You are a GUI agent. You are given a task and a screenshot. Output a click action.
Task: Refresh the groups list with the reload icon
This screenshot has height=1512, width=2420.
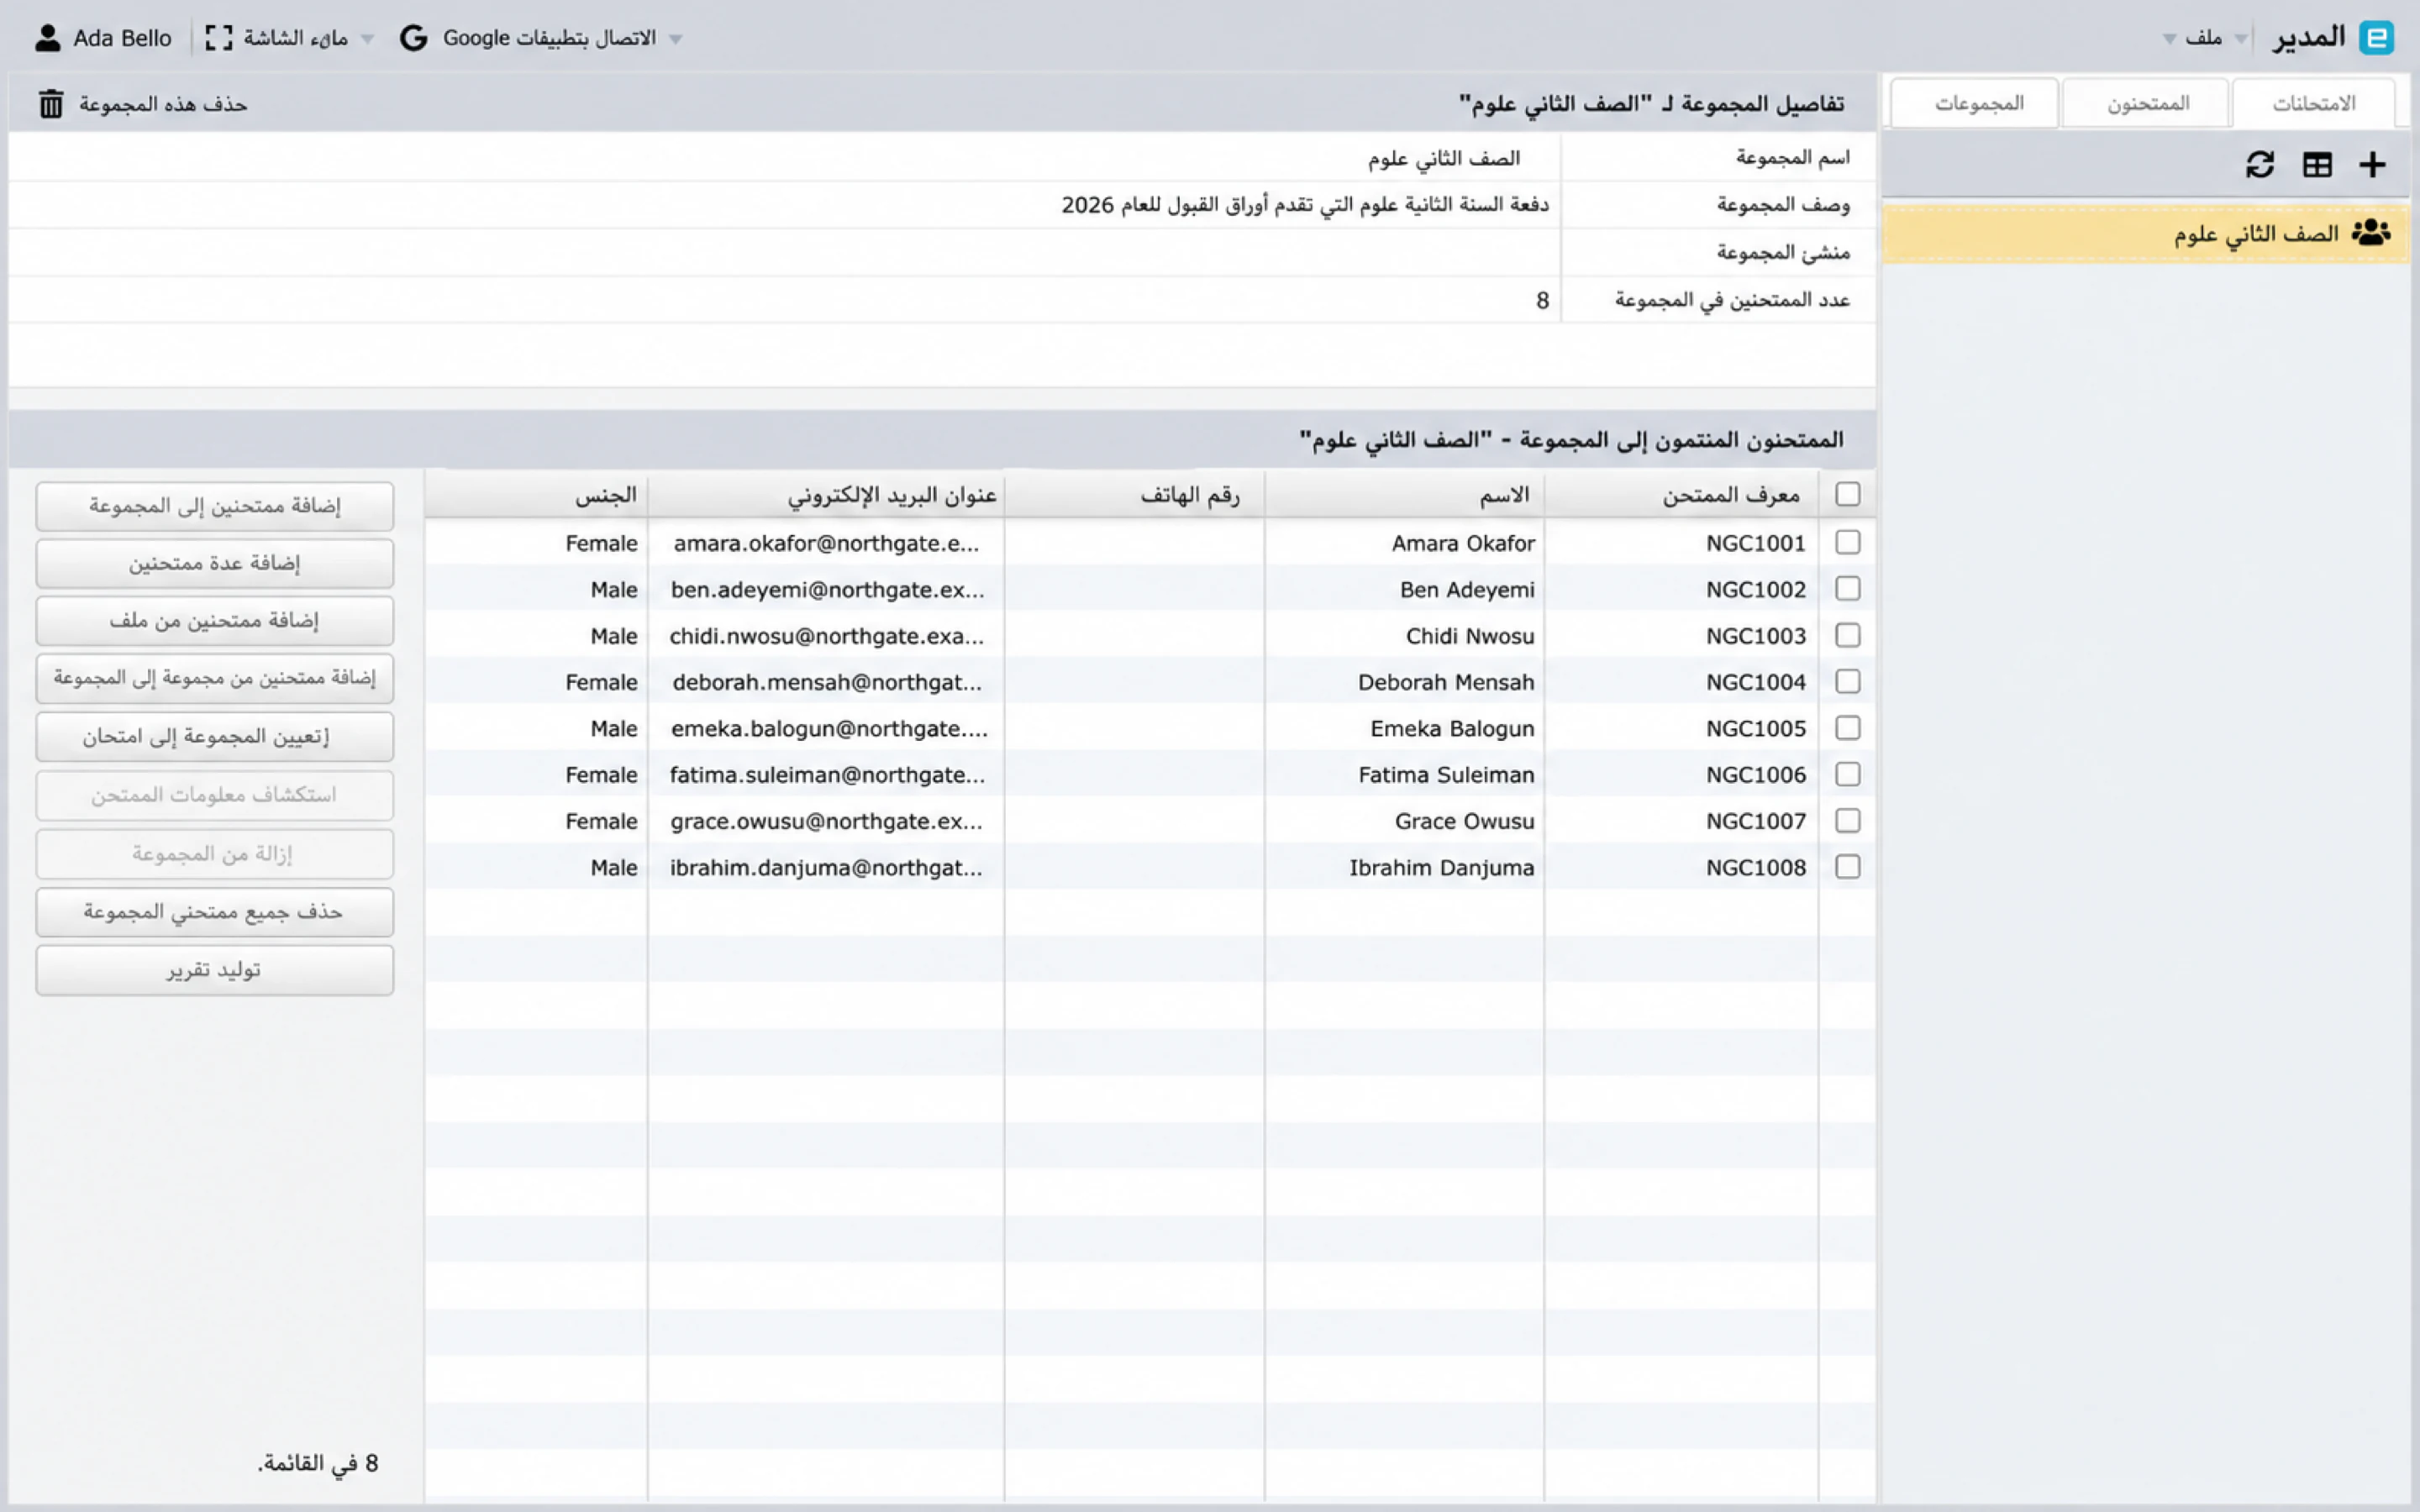pos(2260,164)
